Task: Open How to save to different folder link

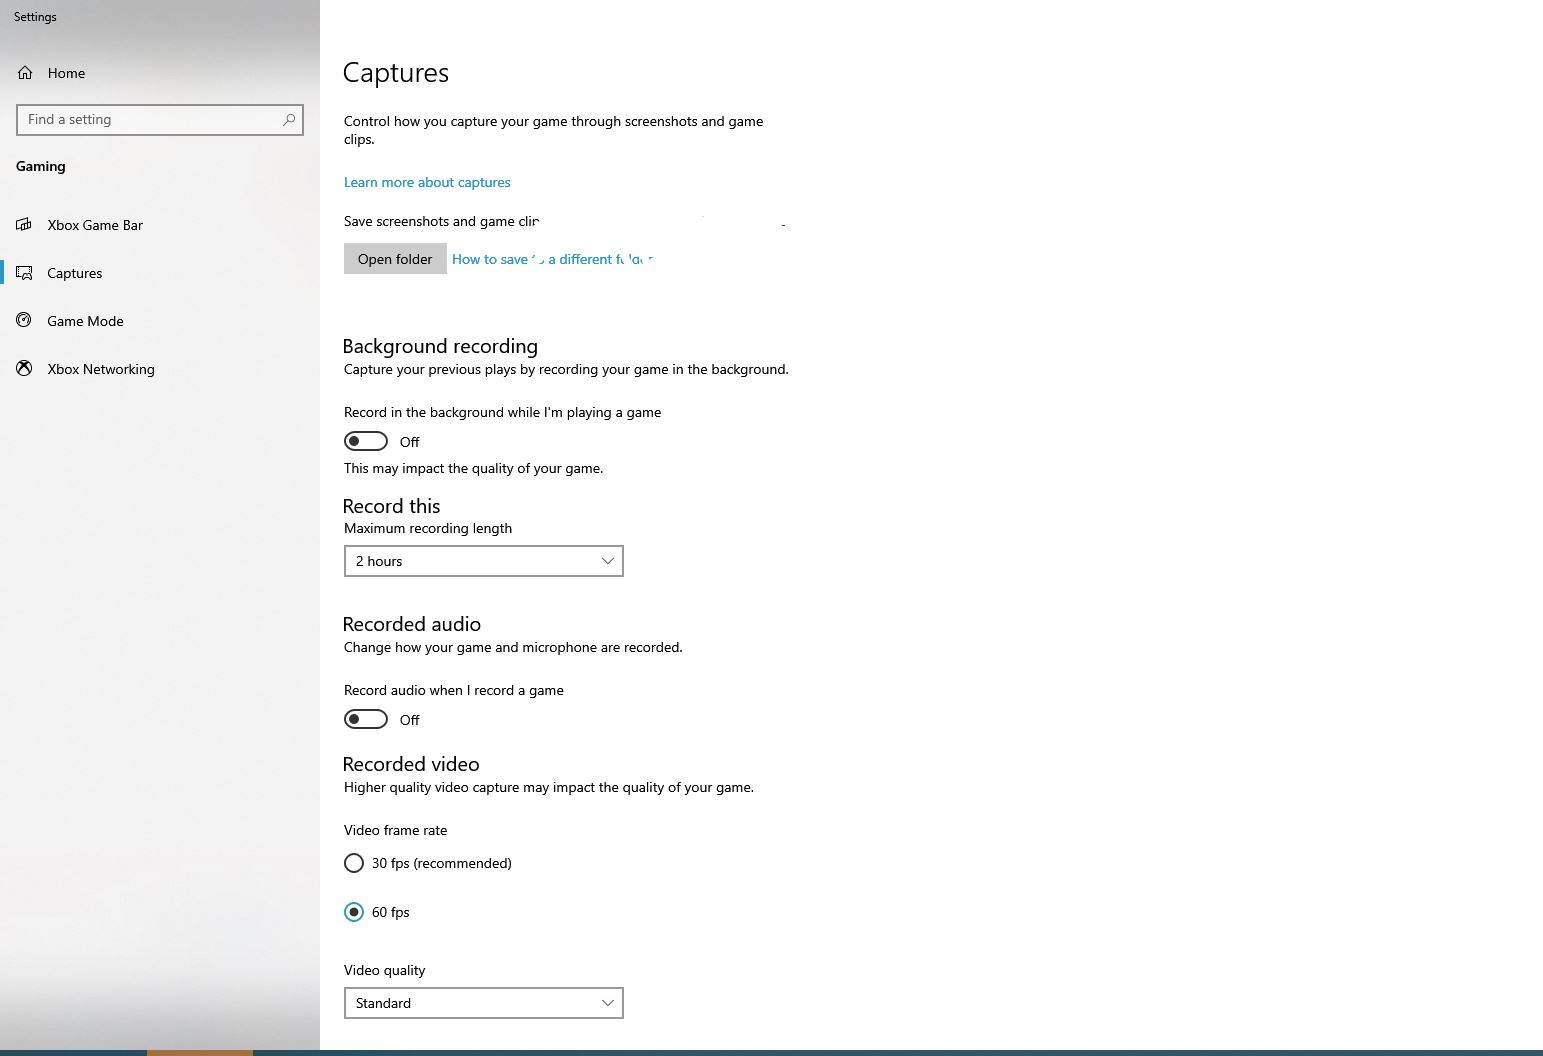Action: pyautogui.click(x=552, y=259)
